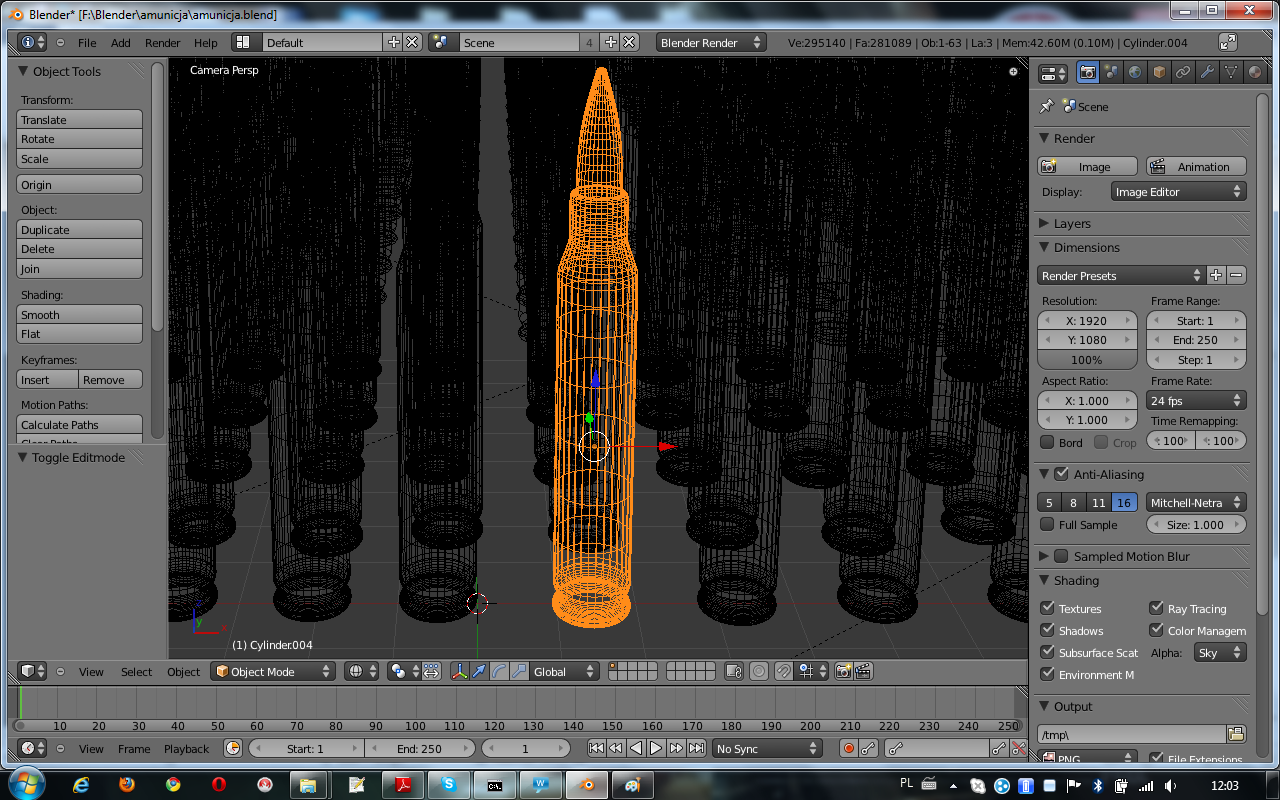This screenshot has height=800, width=1280.
Task: Click the Smooth shading button
Action: point(80,314)
